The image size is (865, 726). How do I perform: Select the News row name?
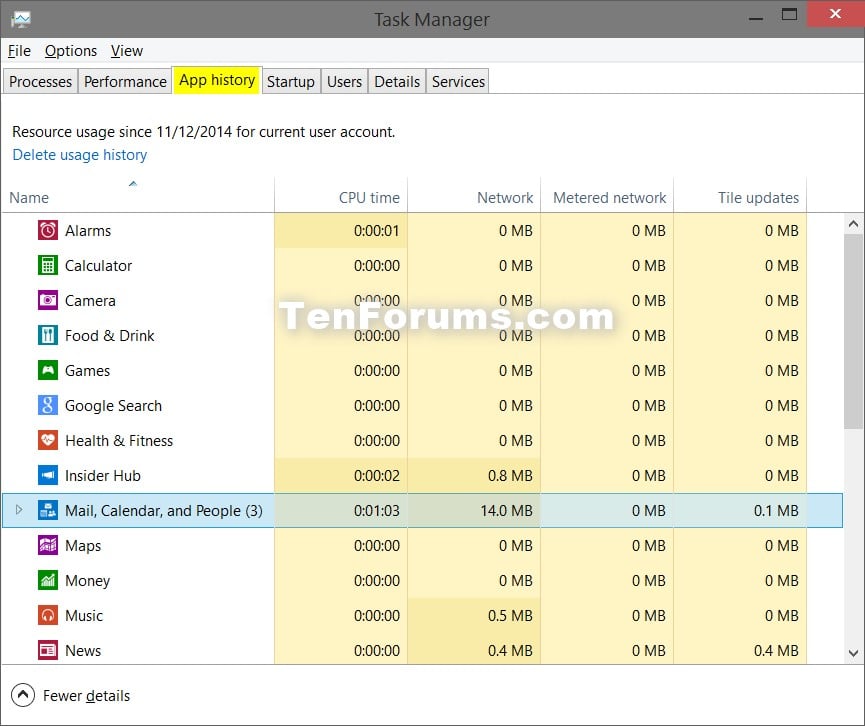tap(83, 651)
